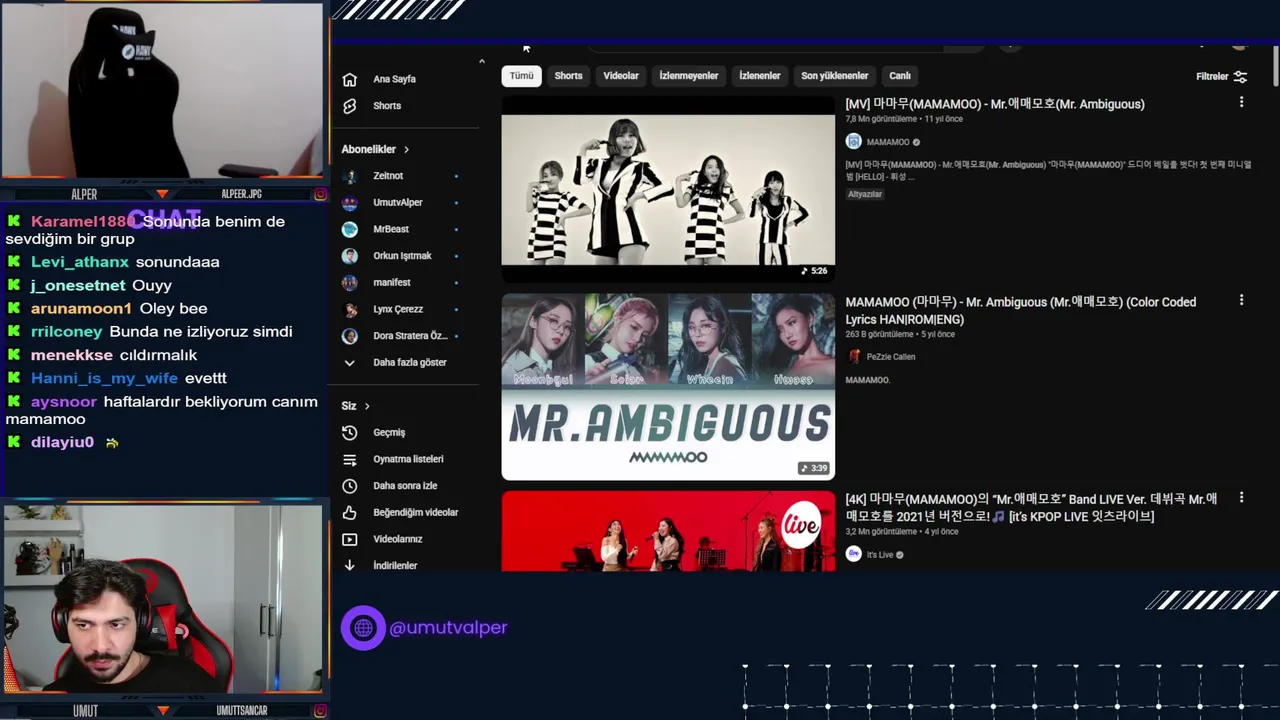Click menekkse username in chat
Screen dimensions: 1280x720
point(72,355)
